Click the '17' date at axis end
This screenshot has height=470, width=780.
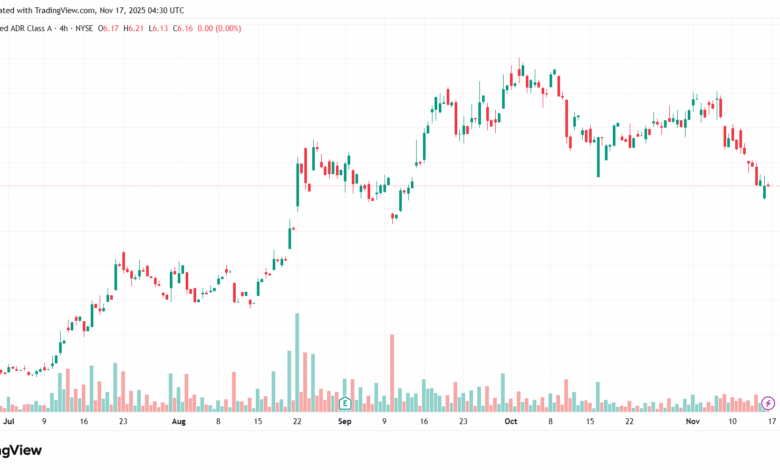(x=769, y=422)
